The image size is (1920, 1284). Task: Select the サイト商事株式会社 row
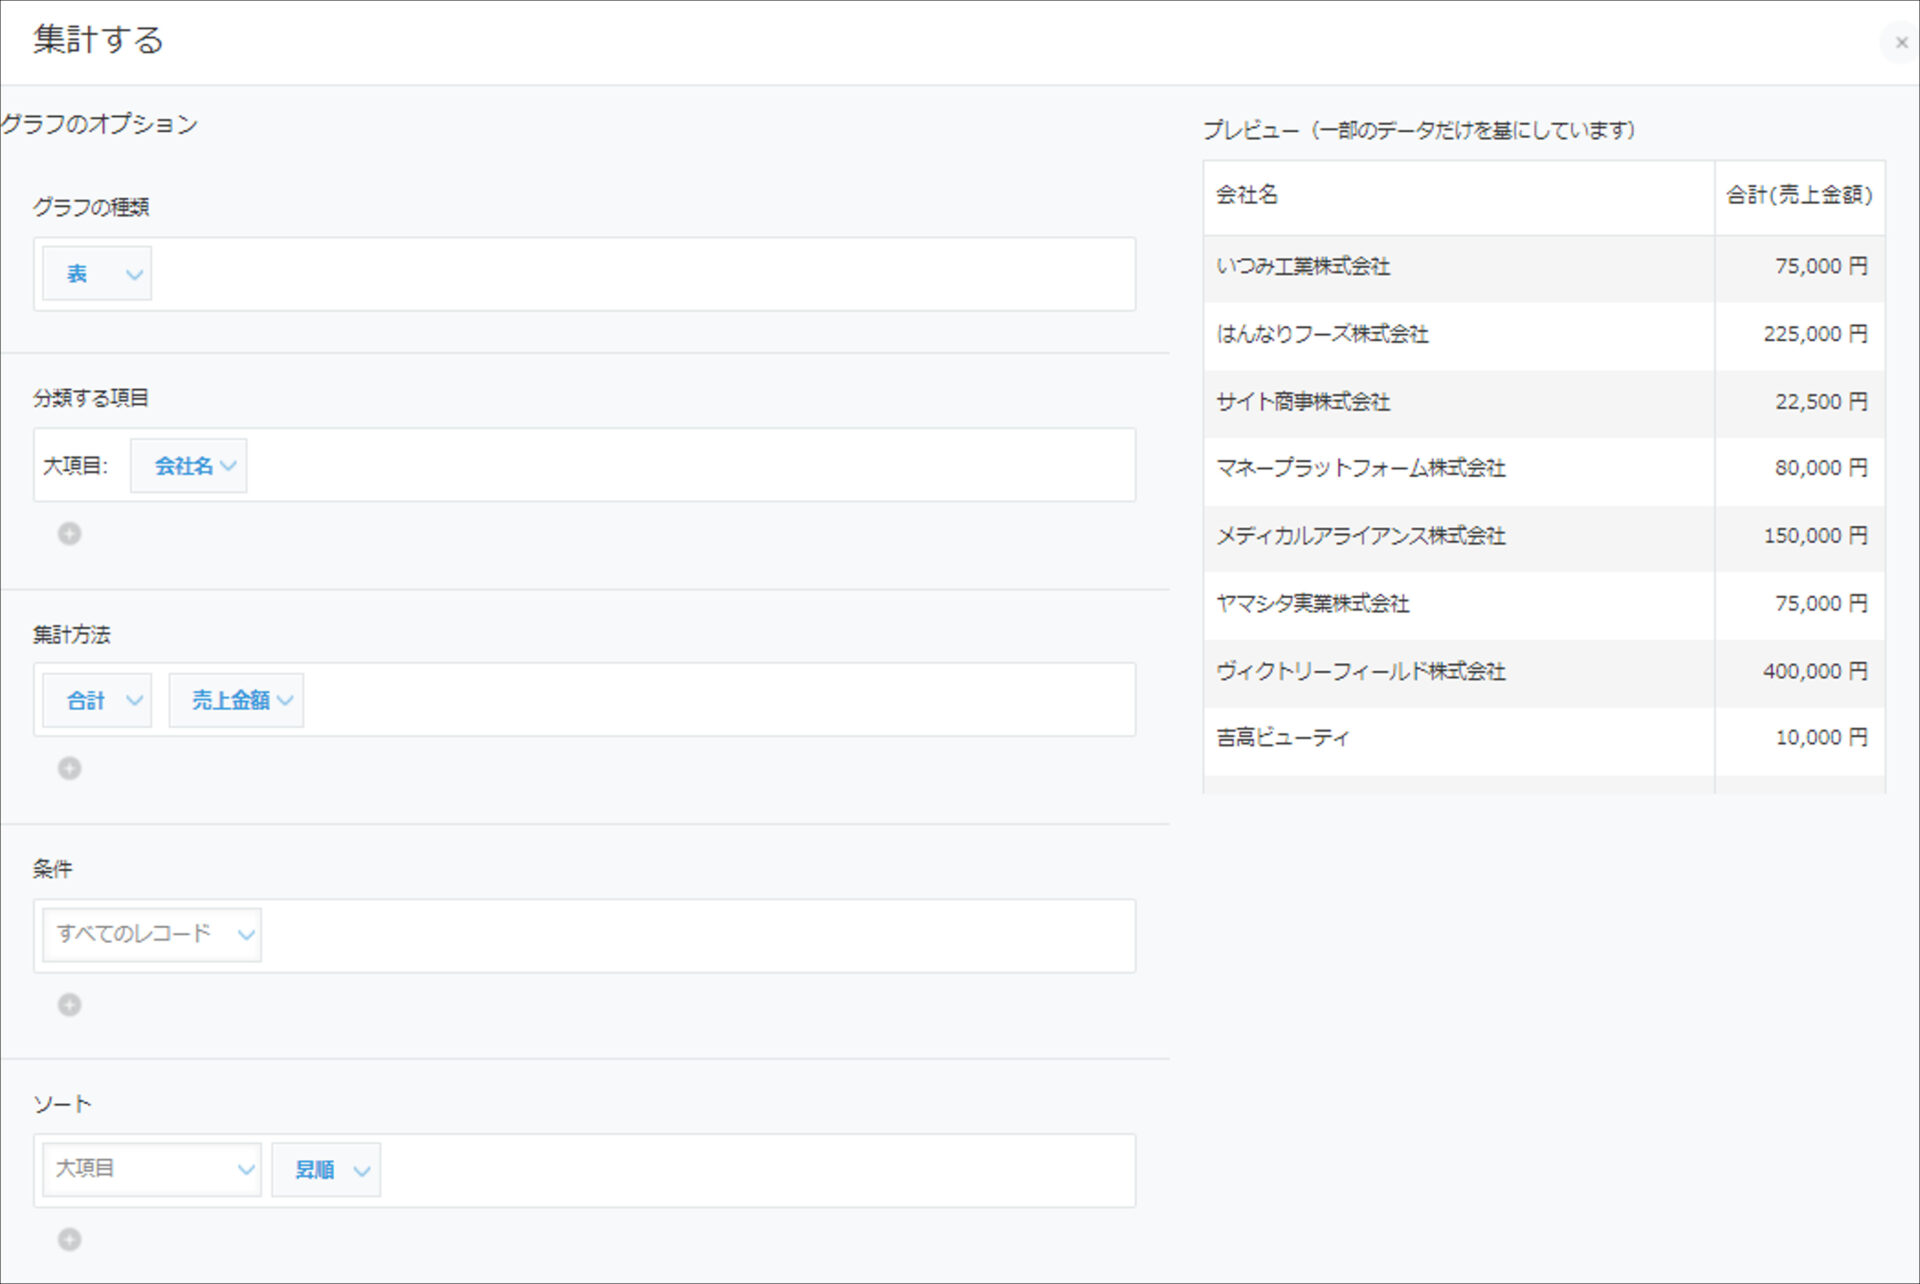(x=1544, y=403)
